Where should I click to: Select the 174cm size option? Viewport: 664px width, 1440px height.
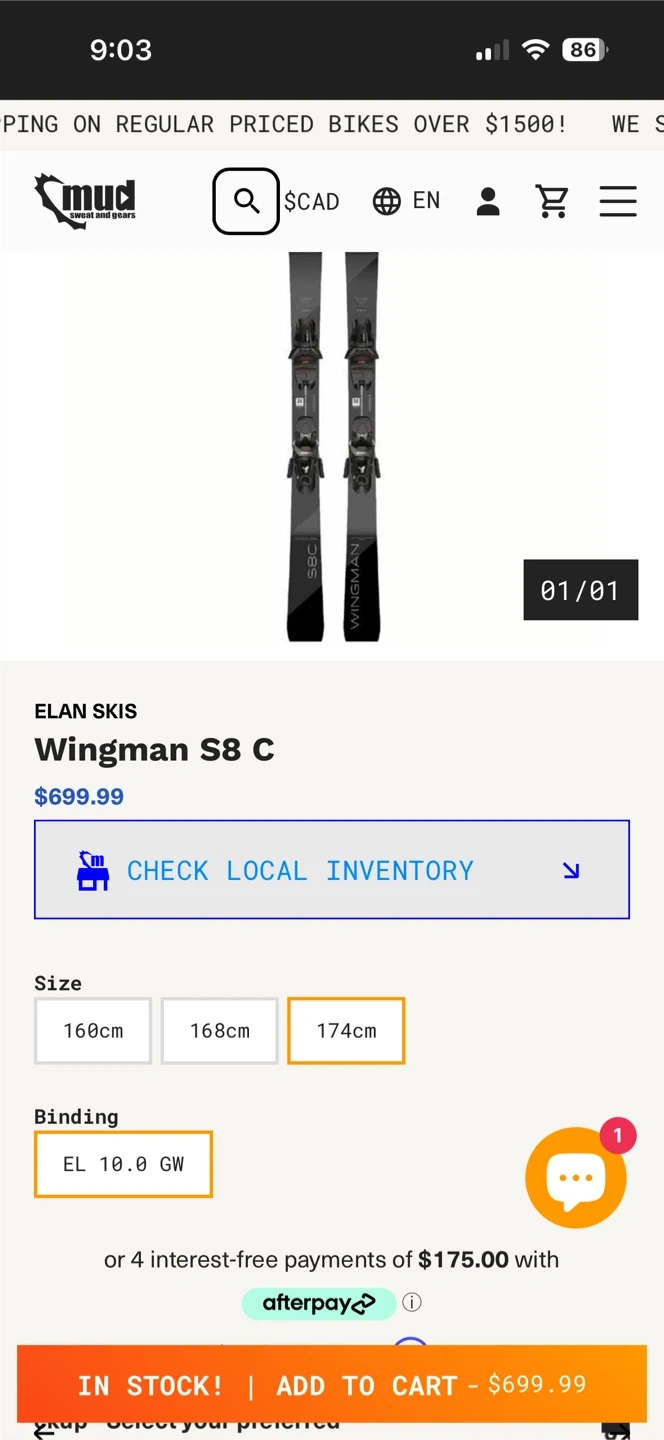click(x=346, y=1030)
